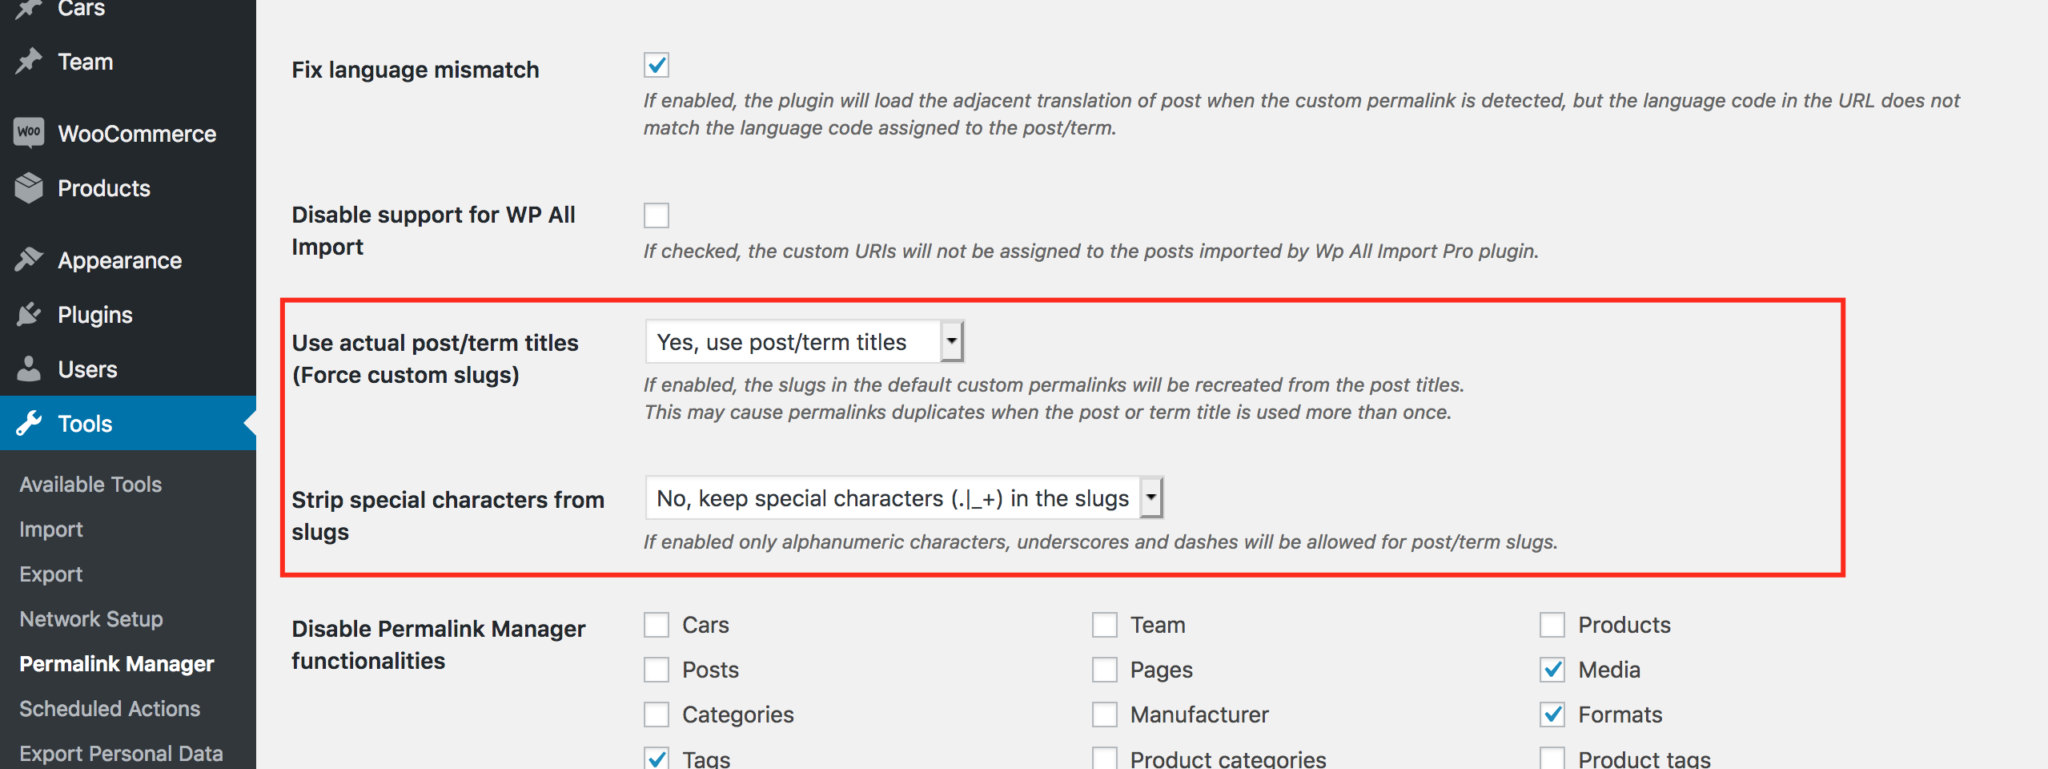Open the Use actual post/term titles dropdown
This screenshot has height=769, width=2048.
tap(804, 342)
